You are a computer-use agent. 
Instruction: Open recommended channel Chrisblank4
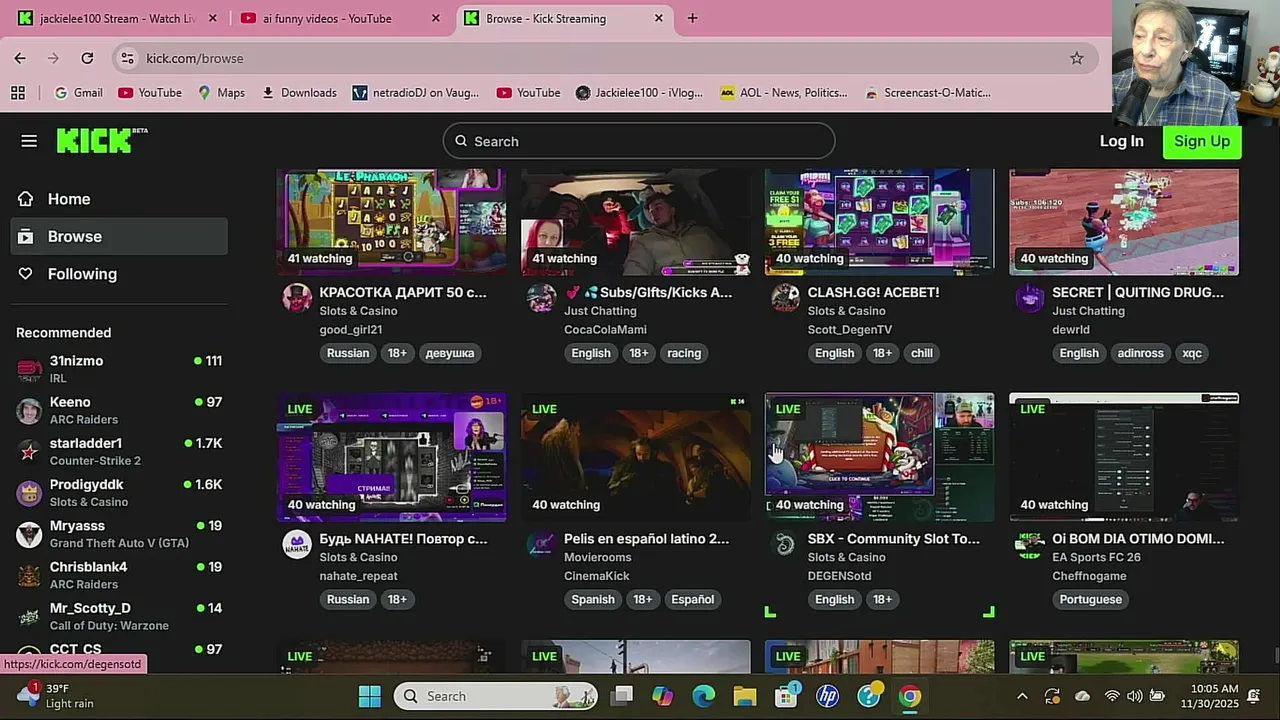point(120,575)
